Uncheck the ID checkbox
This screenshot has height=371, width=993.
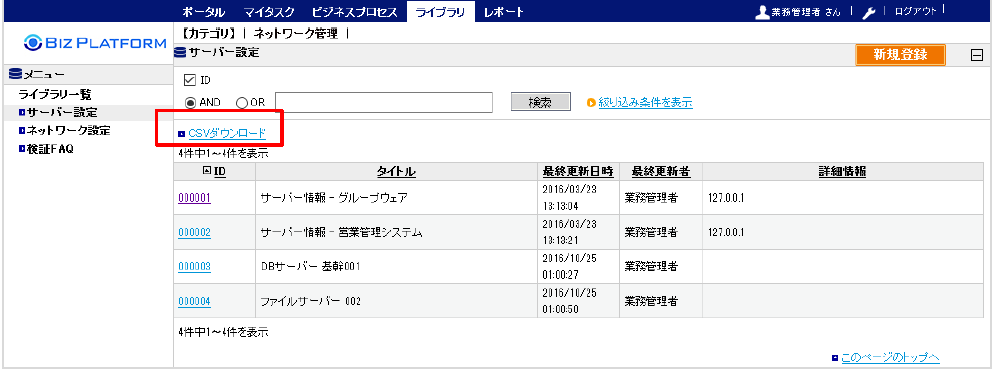189,80
